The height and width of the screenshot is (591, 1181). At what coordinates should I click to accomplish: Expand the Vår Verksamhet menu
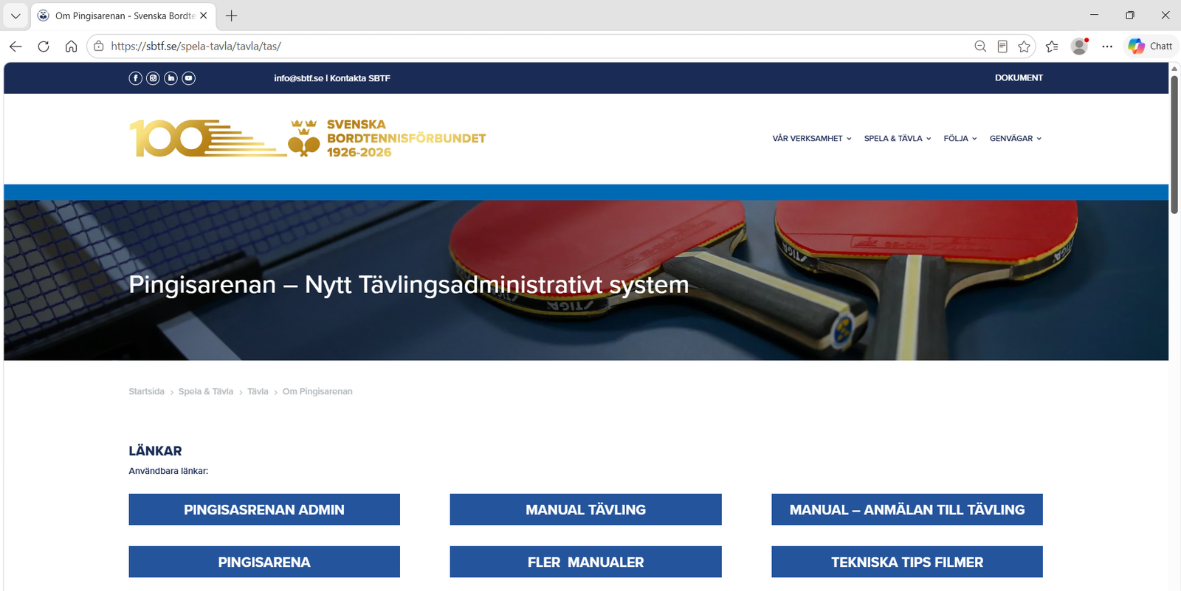(812, 139)
